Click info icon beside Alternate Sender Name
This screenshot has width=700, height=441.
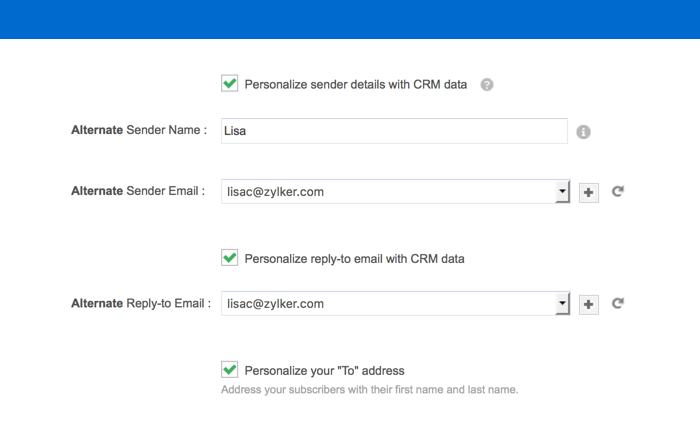[x=583, y=132]
